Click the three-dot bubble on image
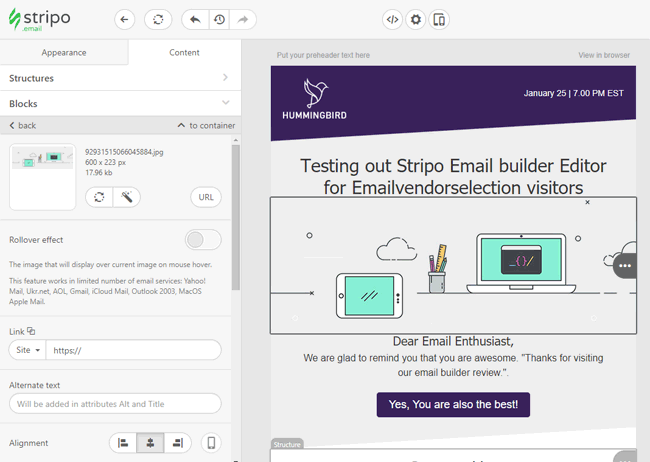The image size is (650, 462). point(625,266)
